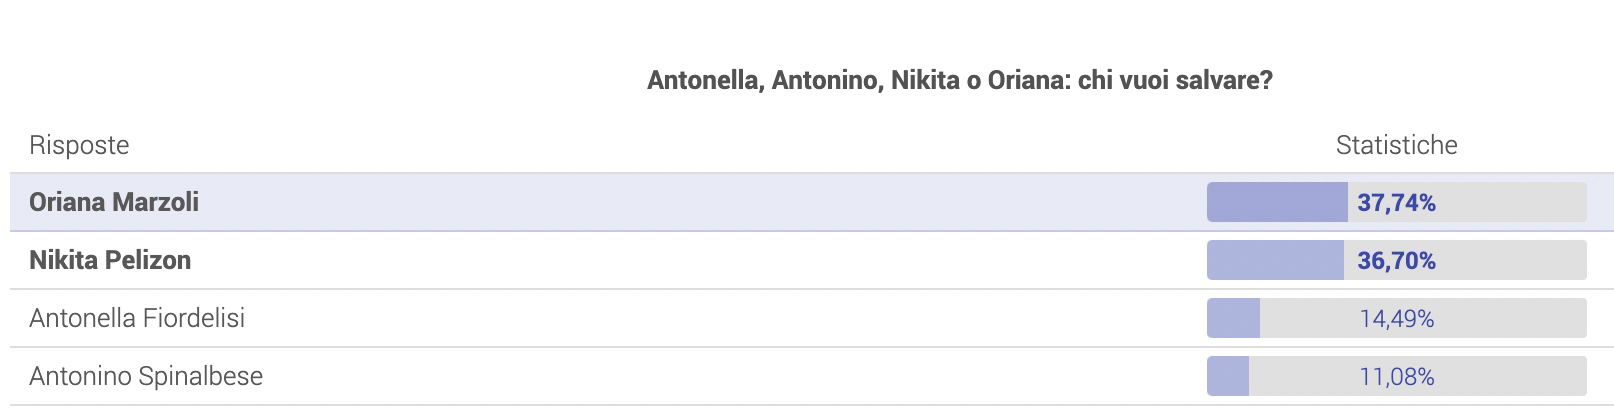Click the Statistiche column header
This screenshot has height=416, width=1614.
pyautogui.click(x=1396, y=145)
